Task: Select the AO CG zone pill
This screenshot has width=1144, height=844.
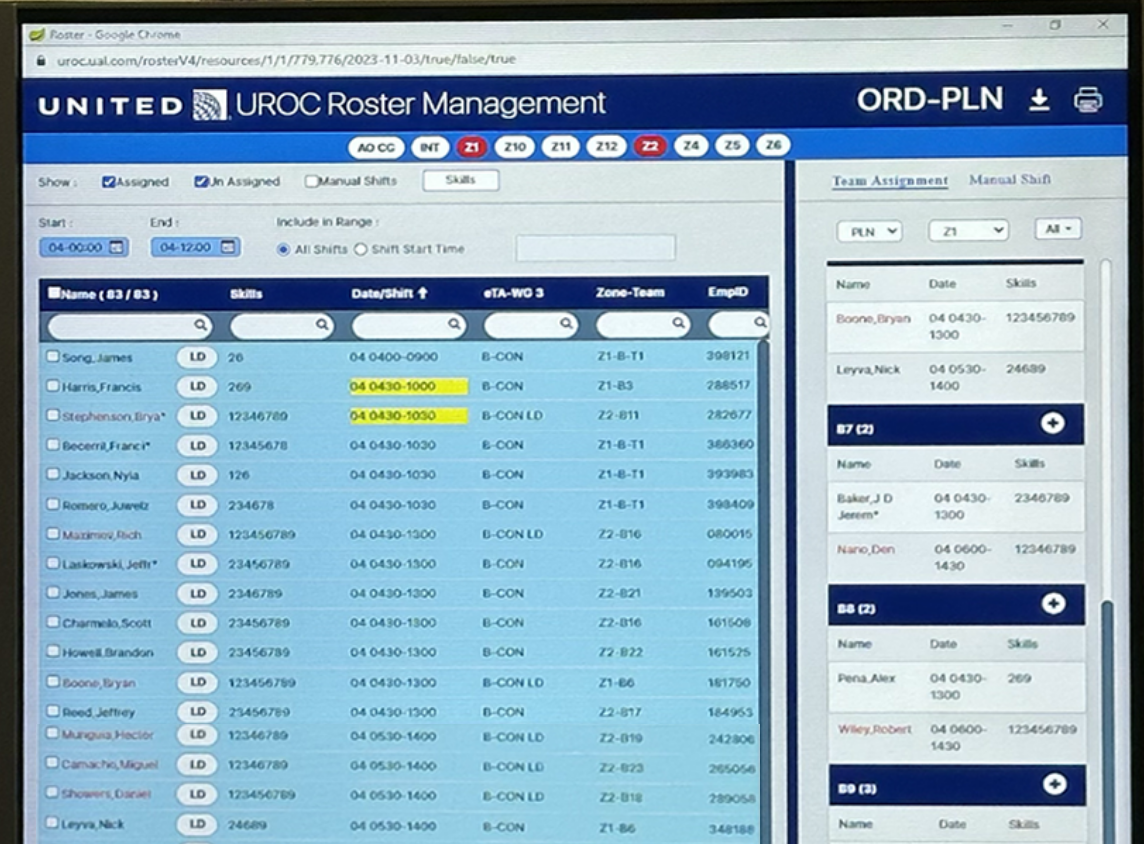Action: [376, 147]
